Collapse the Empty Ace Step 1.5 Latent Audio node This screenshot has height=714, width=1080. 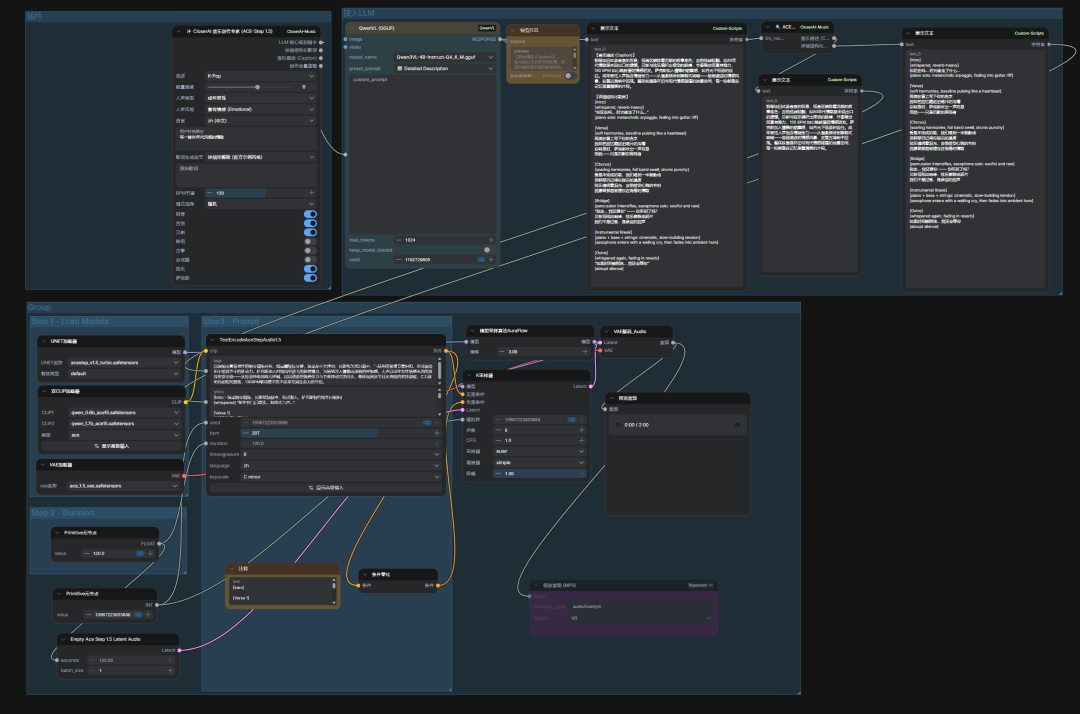63,638
